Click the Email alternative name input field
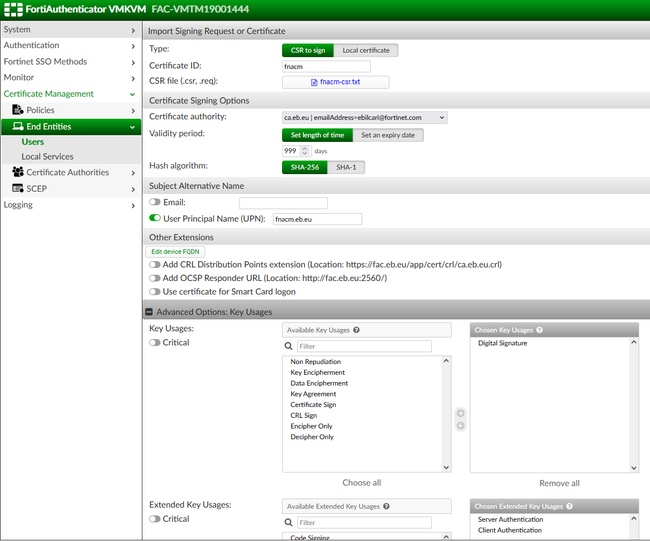 [x=283, y=203]
